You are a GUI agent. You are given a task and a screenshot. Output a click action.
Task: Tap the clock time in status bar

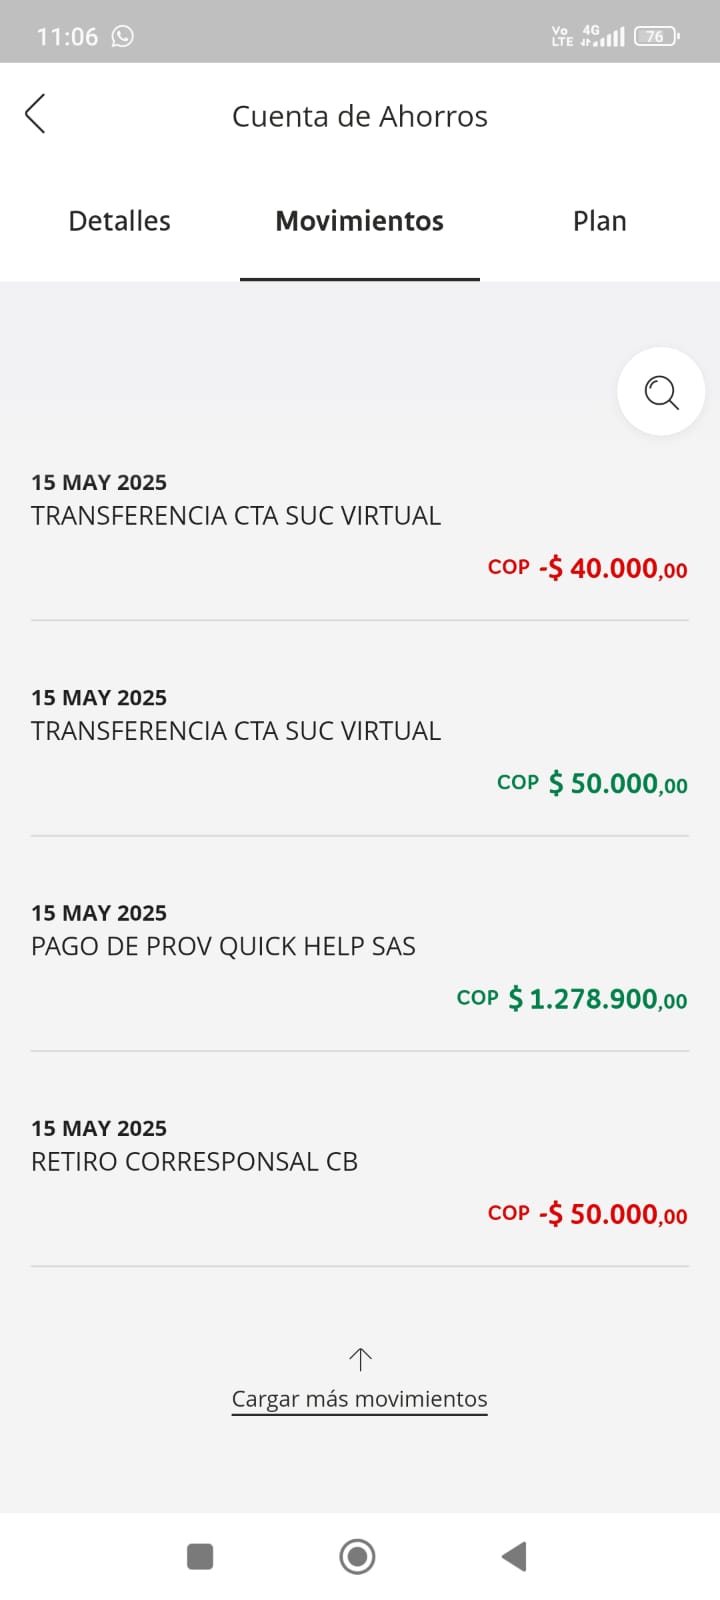pyautogui.click(x=67, y=36)
